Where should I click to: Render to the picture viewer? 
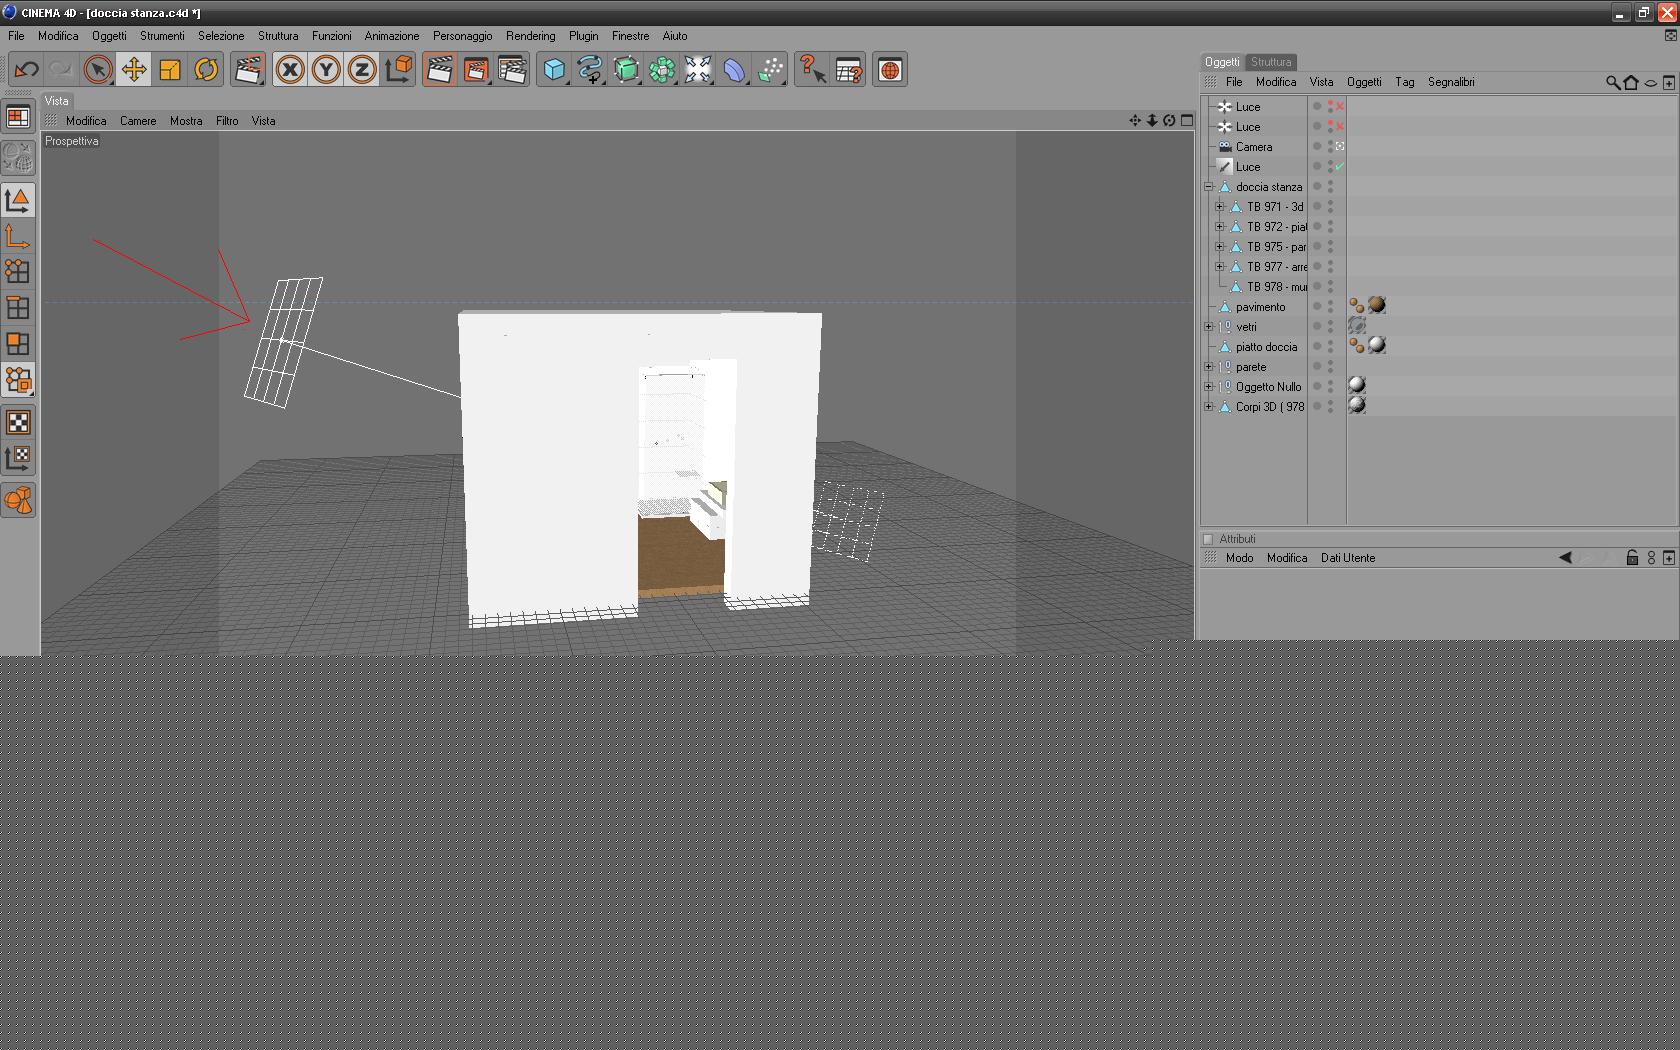(x=476, y=70)
